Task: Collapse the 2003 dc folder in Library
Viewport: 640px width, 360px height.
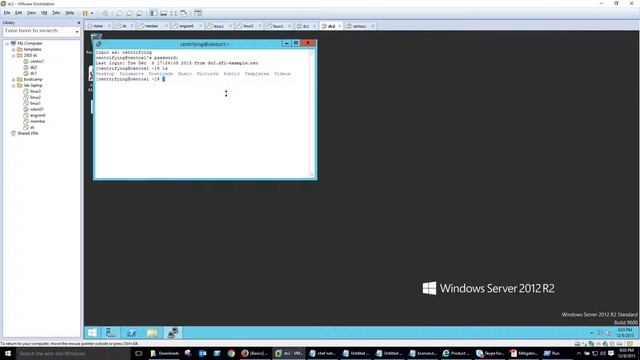Action: [x=13, y=56]
